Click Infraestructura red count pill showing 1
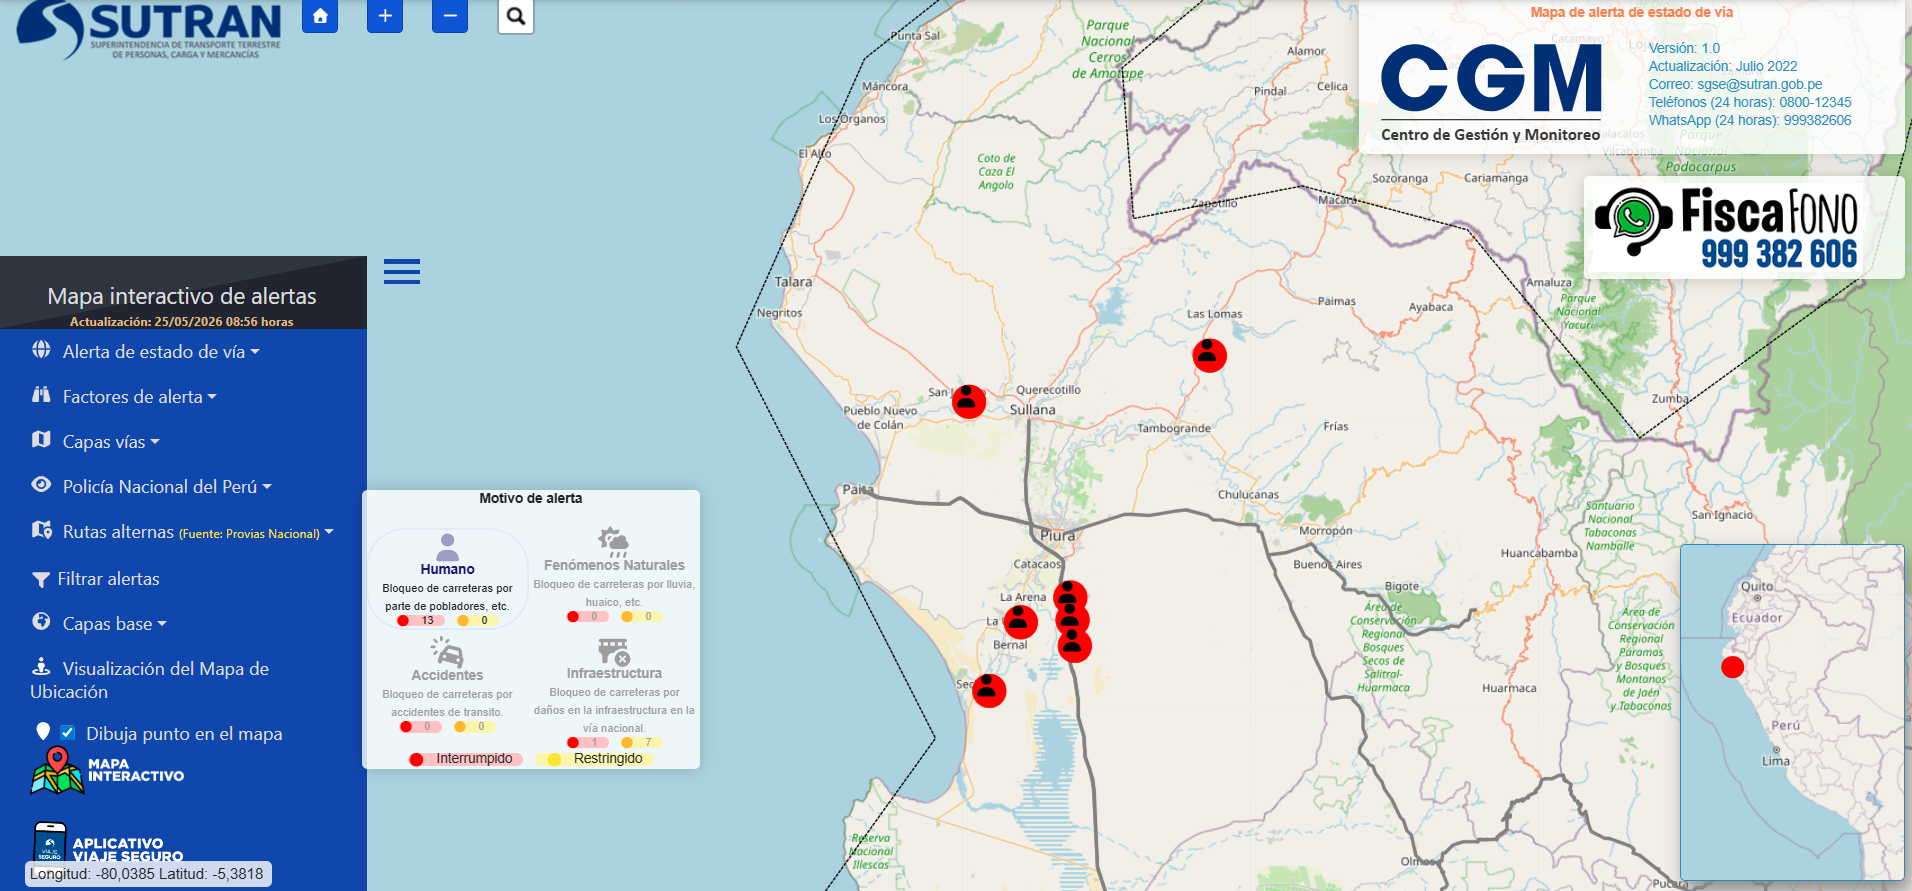1912x891 pixels. [587, 742]
